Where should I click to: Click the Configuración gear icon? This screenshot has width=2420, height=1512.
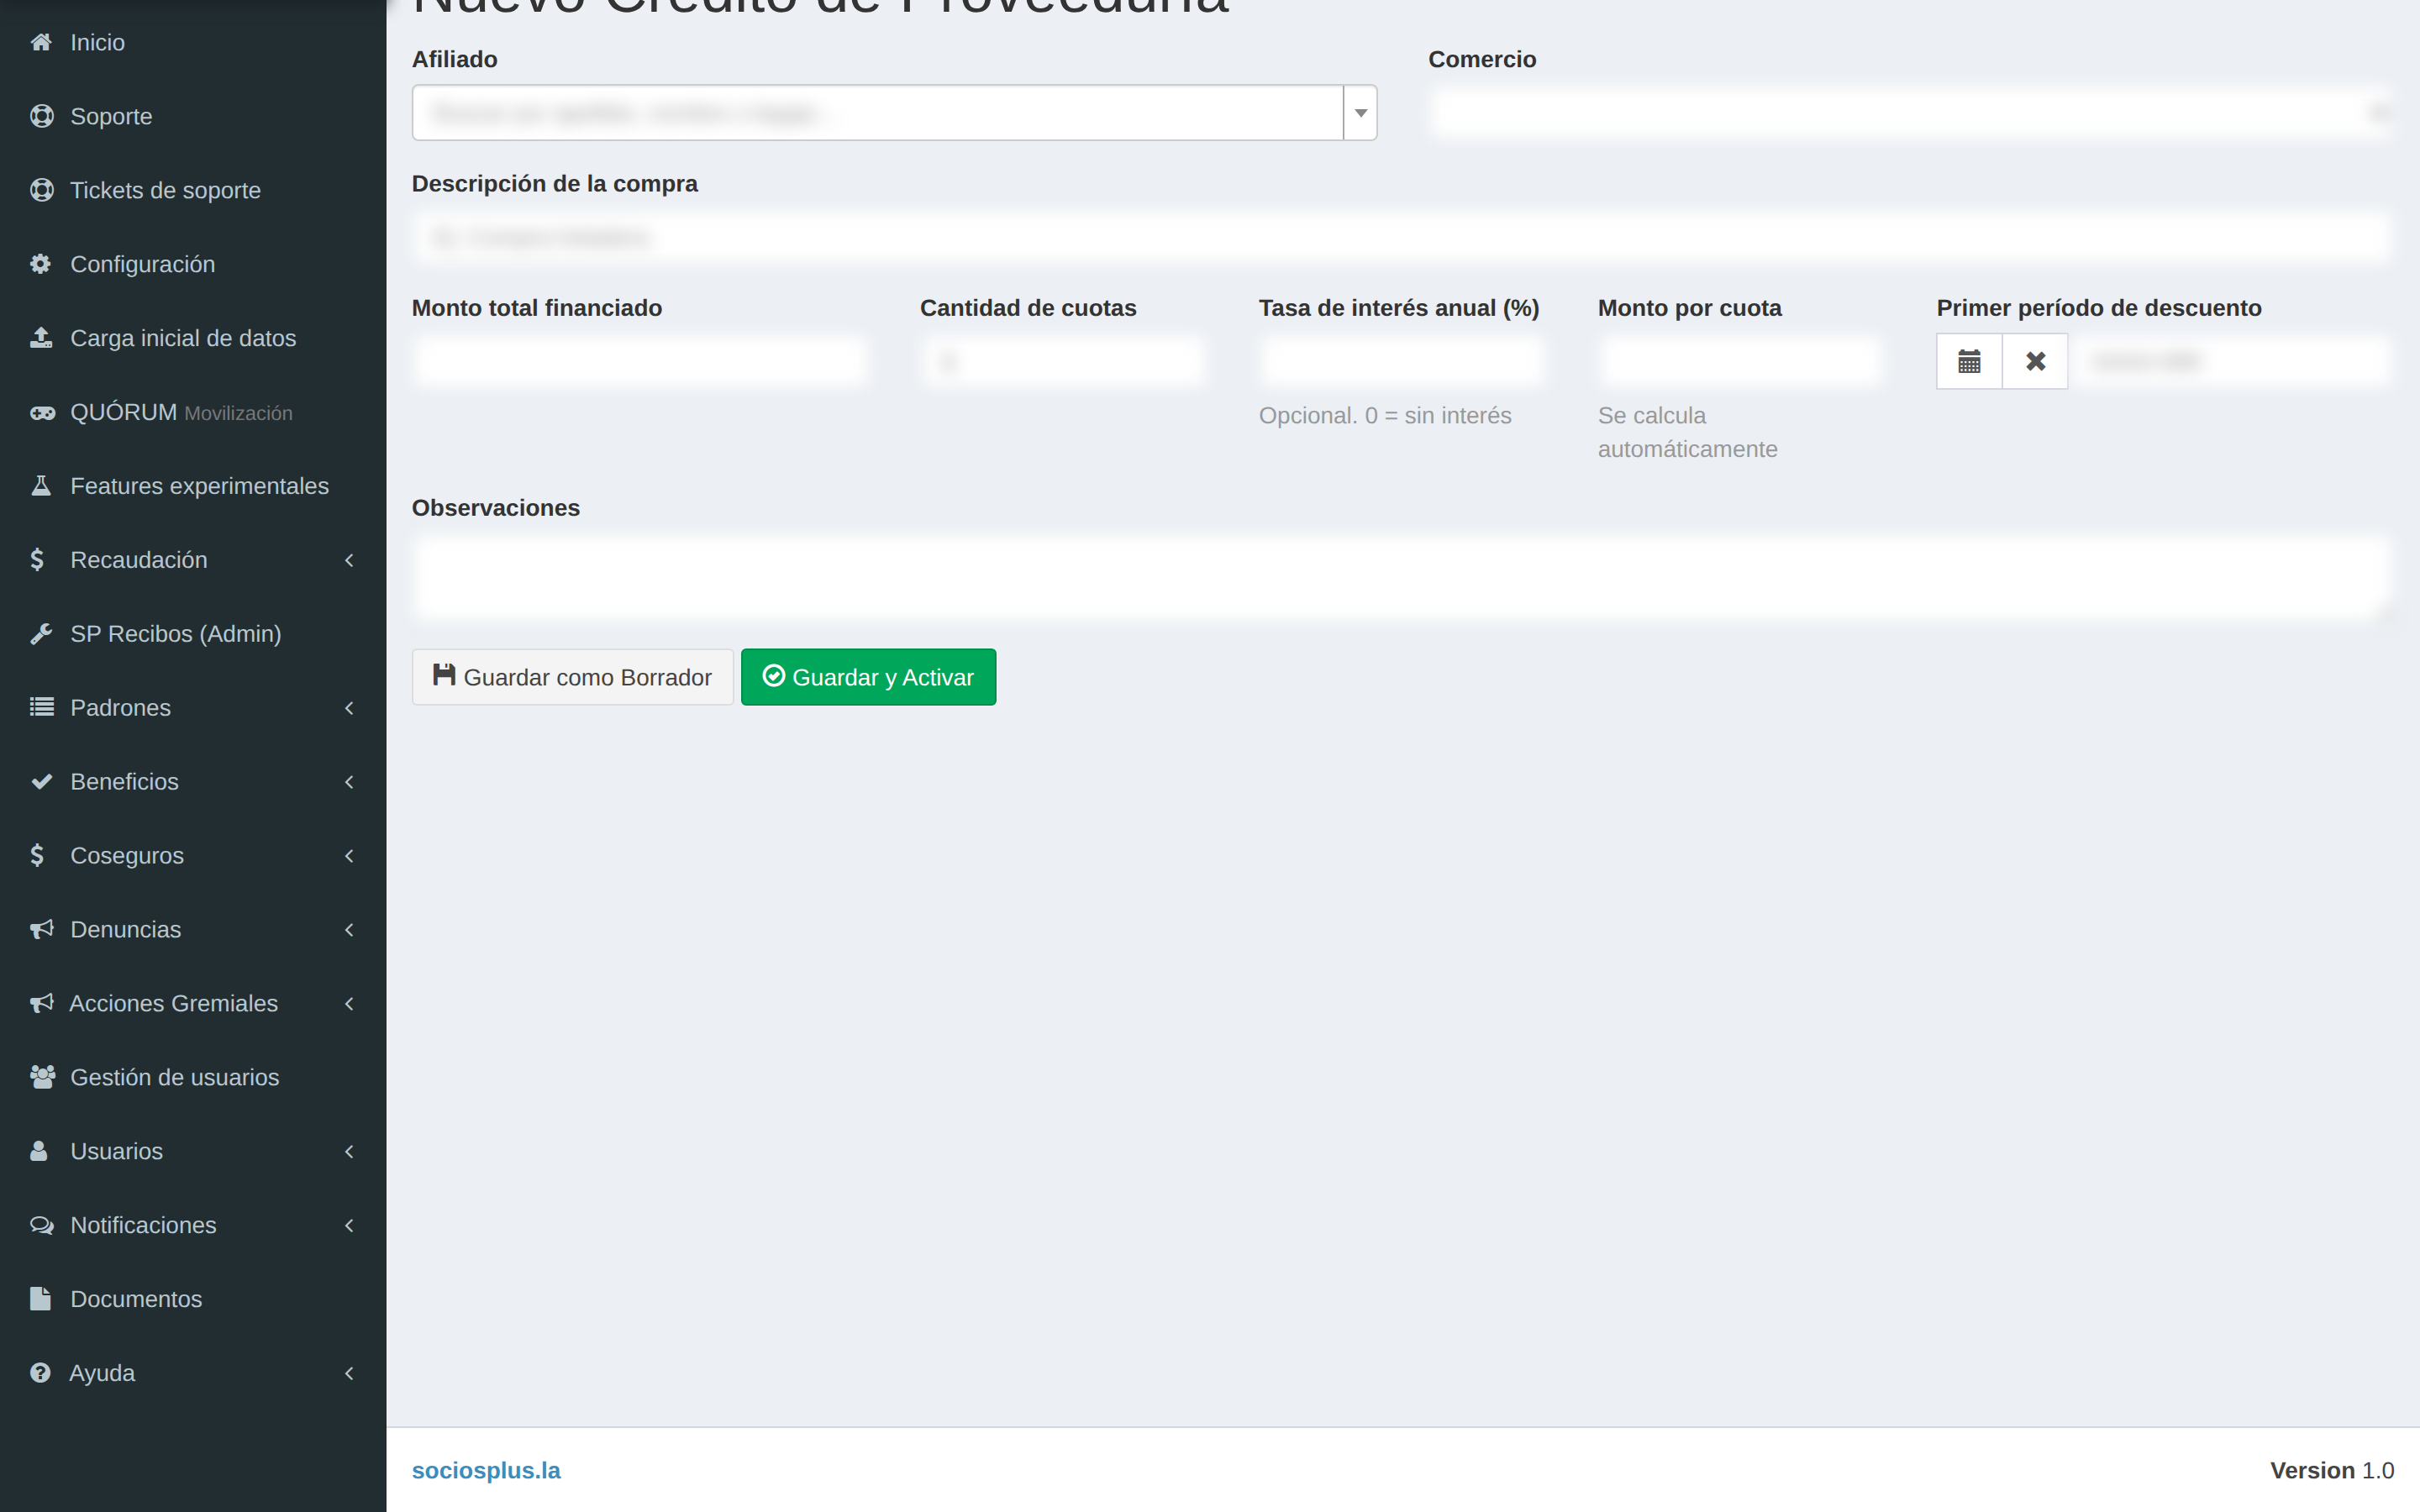(x=41, y=264)
